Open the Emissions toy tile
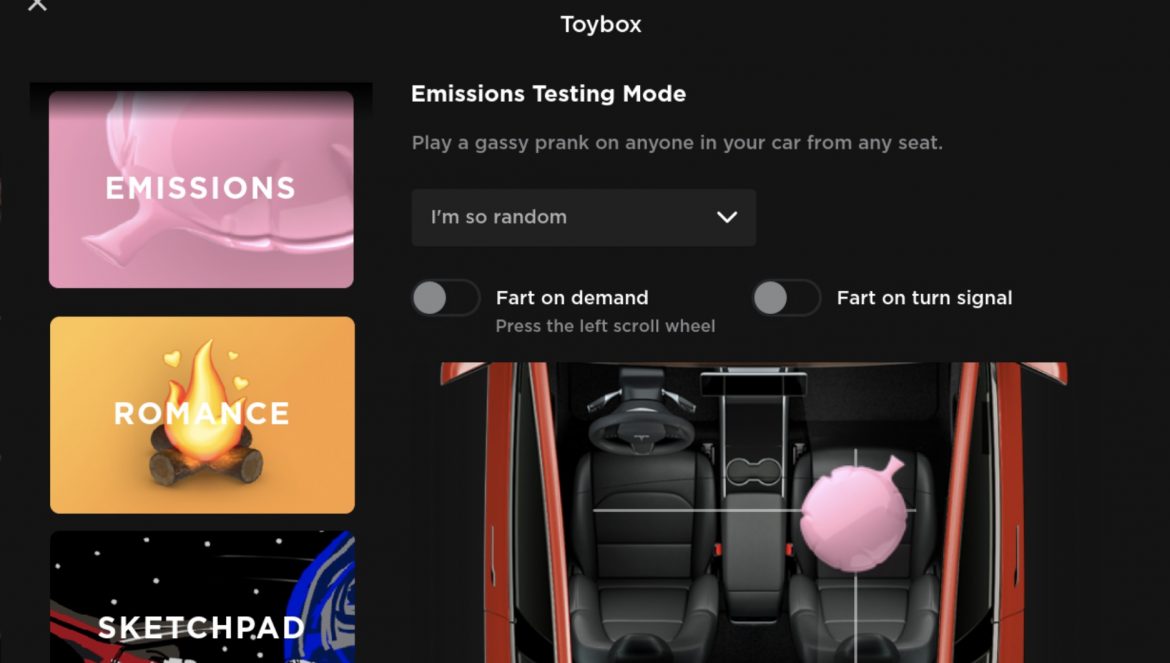The image size is (1170, 663). click(201, 189)
